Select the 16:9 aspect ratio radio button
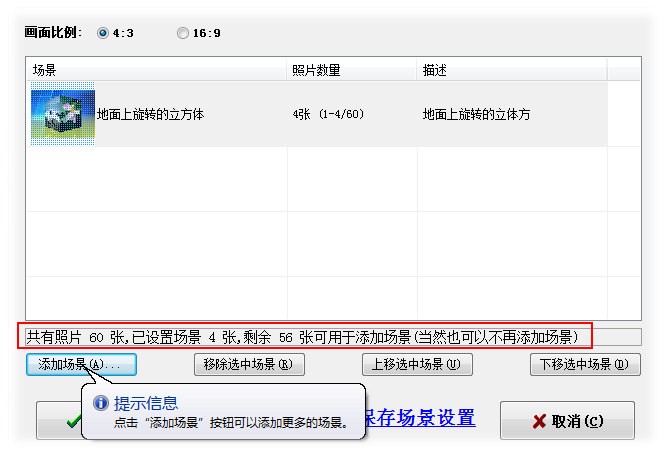 [x=183, y=33]
